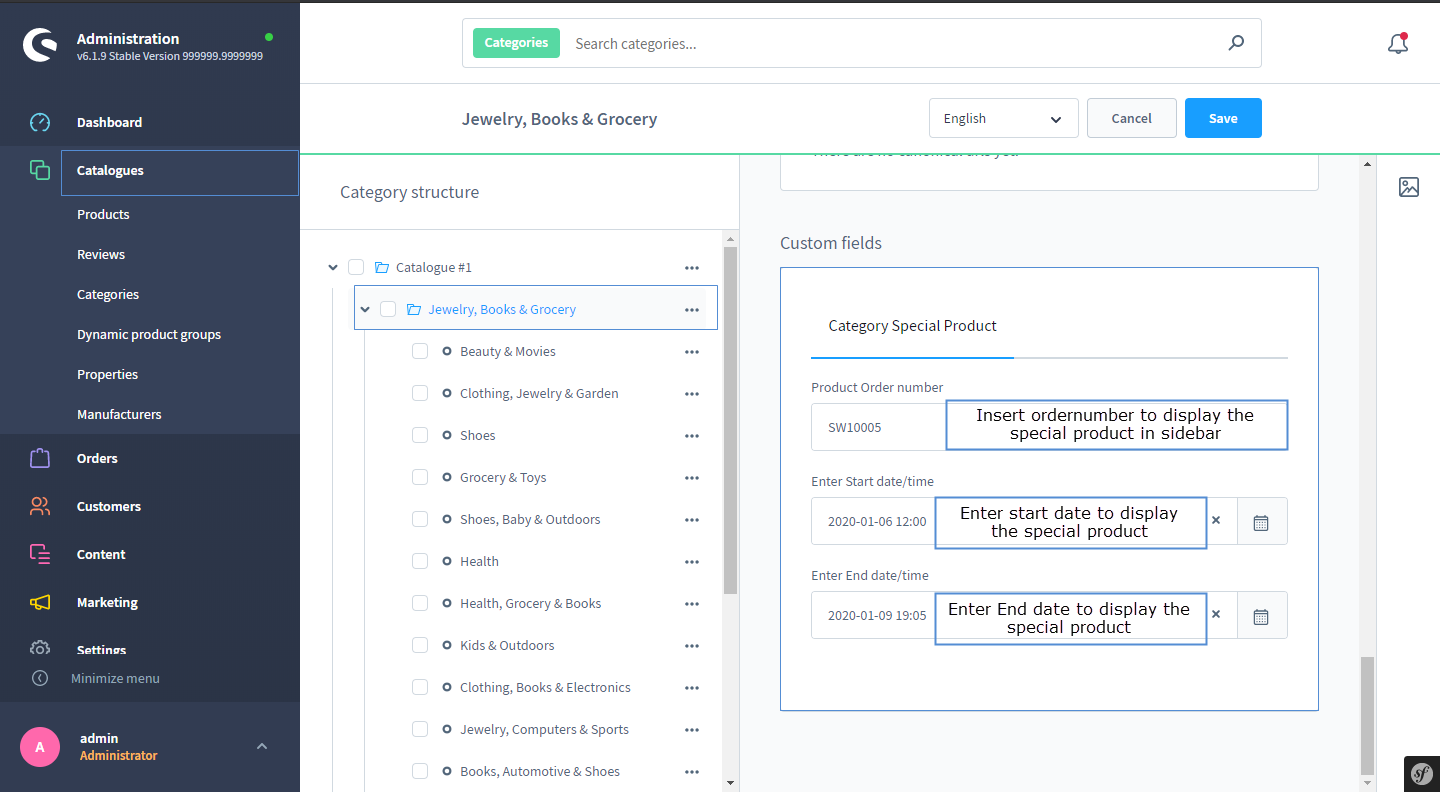Open the notifications bell
The width and height of the screenshot is (1440, 792).
pyautogui.click(x=1398, y=44)
